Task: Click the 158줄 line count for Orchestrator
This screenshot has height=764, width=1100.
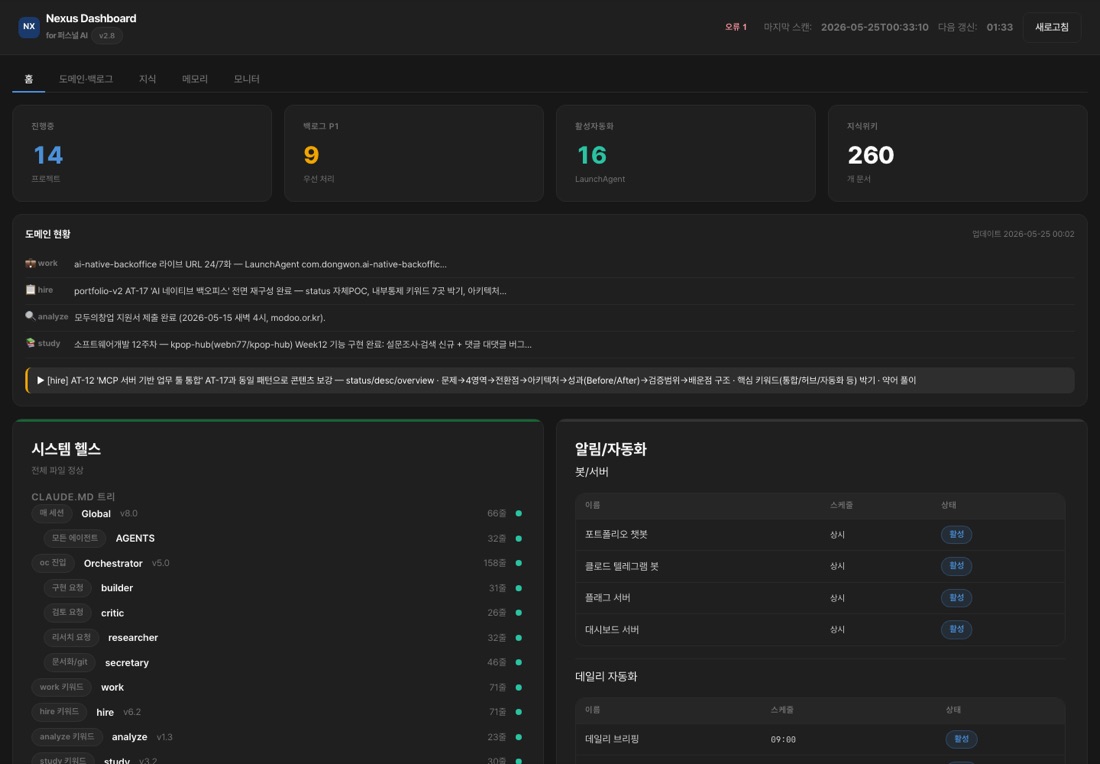Action: click(495, 563)
